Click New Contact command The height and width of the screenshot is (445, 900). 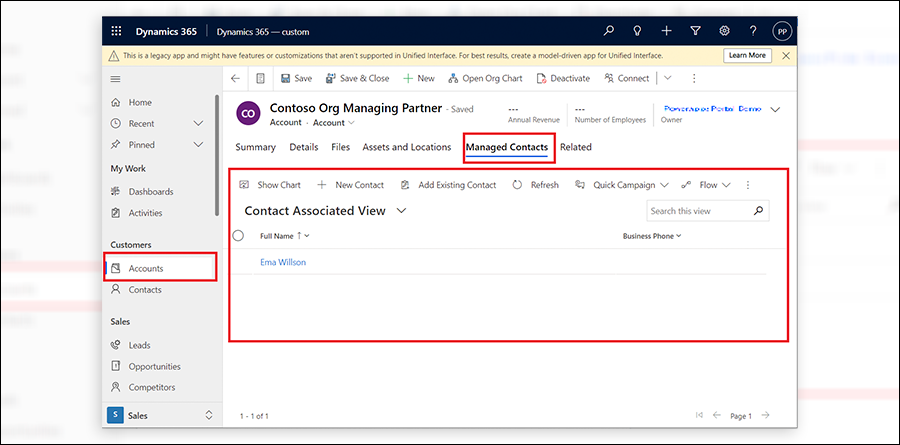click(351, 185)
